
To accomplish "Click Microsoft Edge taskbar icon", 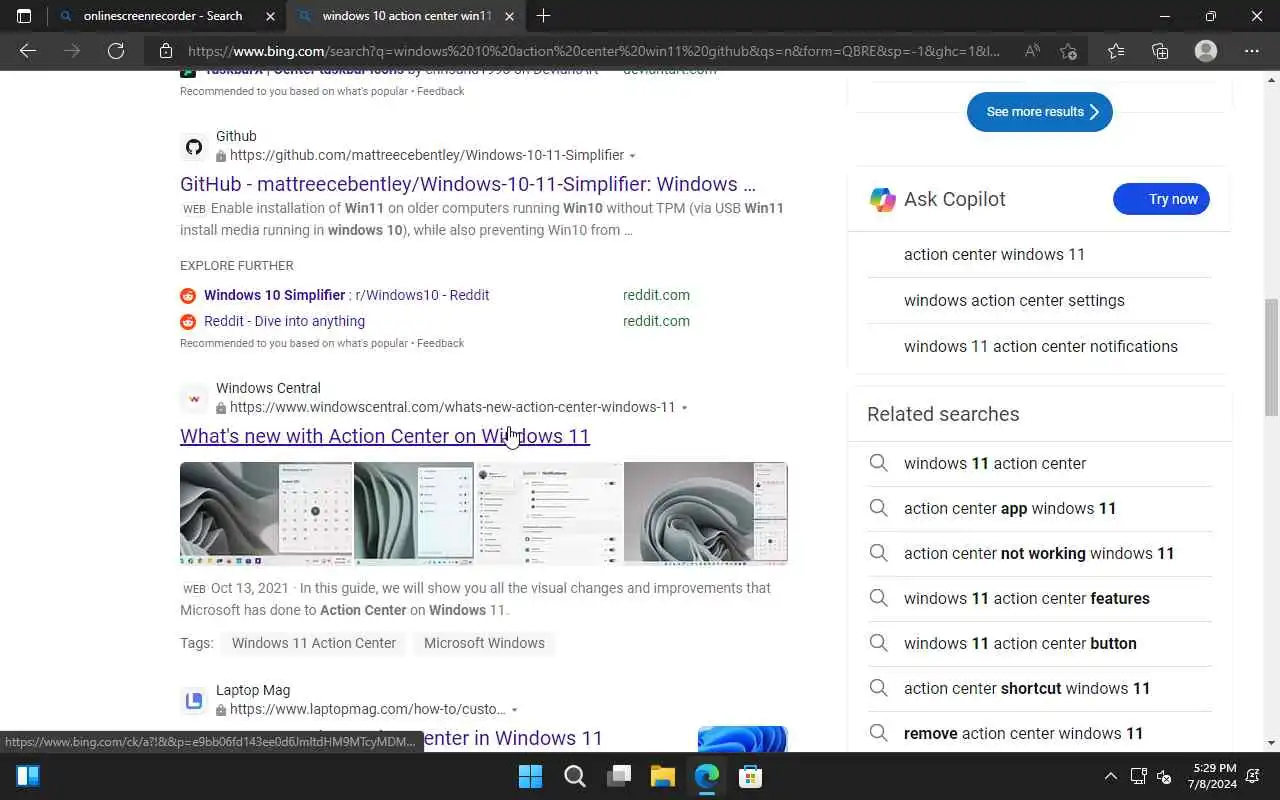I will pos(706,776).
